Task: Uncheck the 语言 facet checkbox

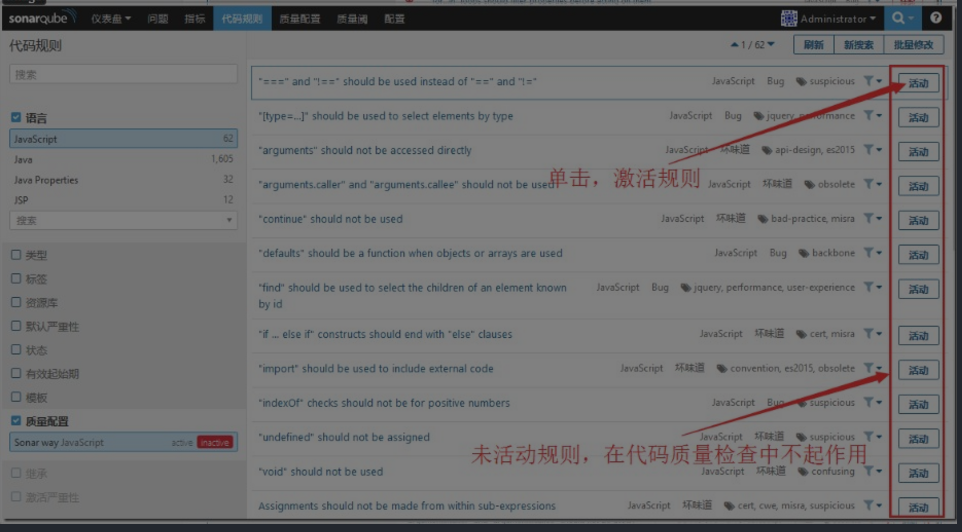Action: (x=16, y=117)
